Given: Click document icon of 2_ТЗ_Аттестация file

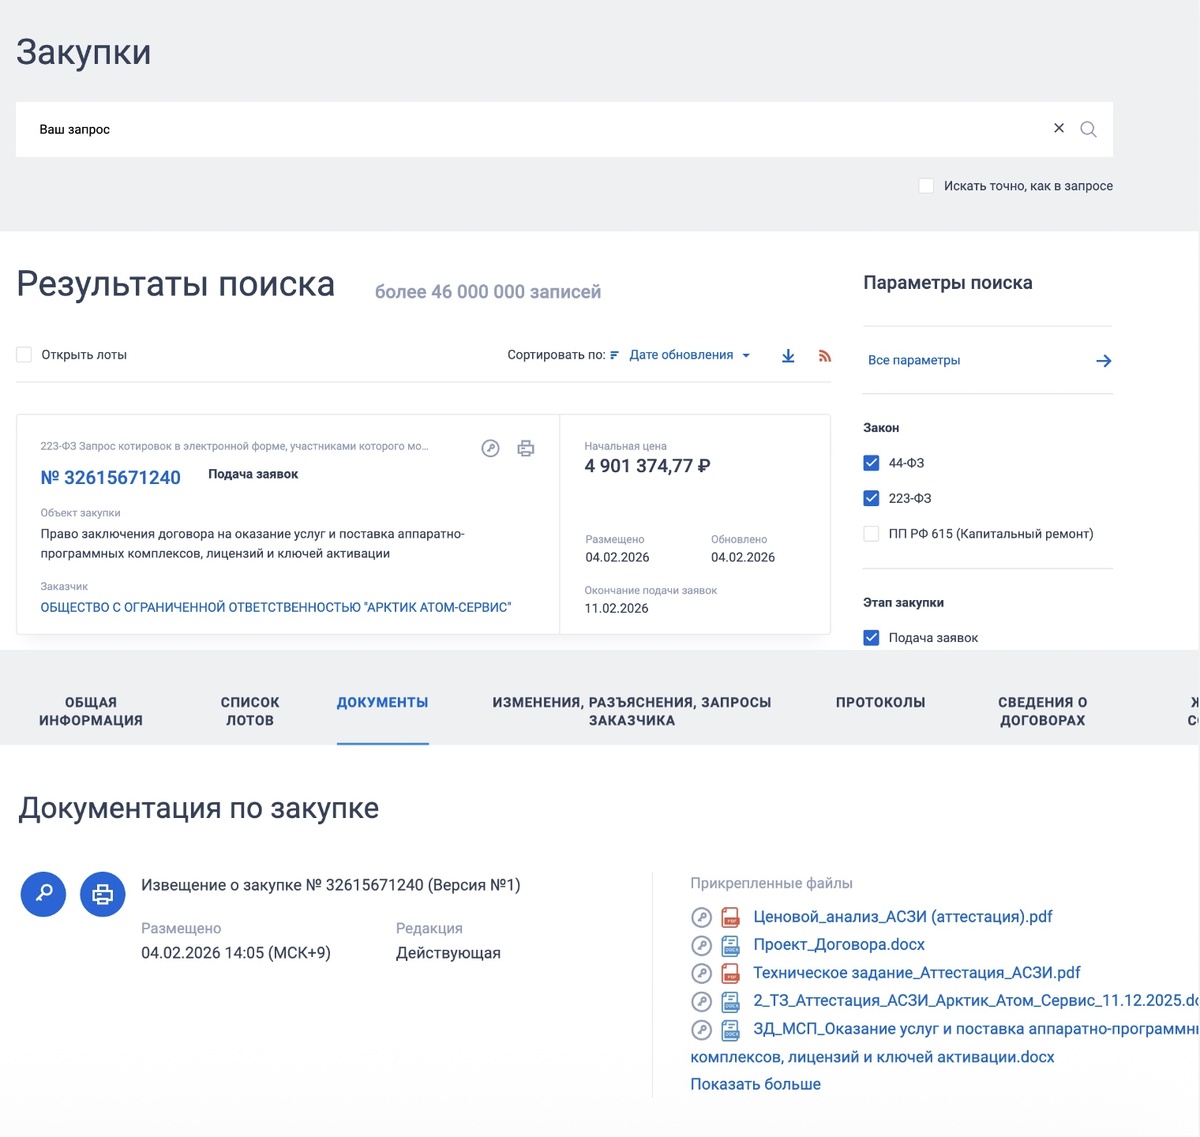Looking at the screenshot, I should (x=731, y=1002).
